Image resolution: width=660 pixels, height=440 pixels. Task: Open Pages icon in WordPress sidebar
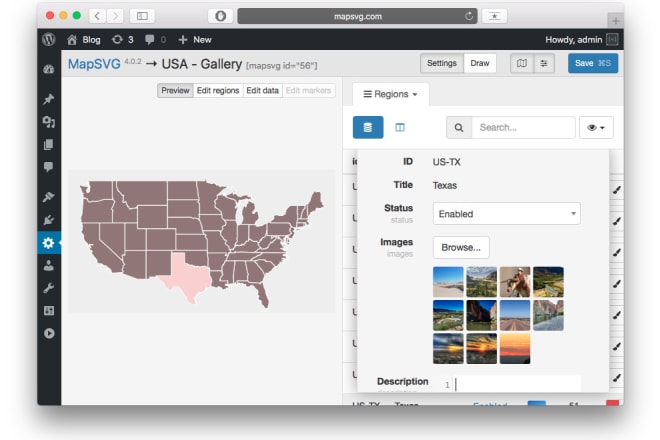tap(49, 144)
